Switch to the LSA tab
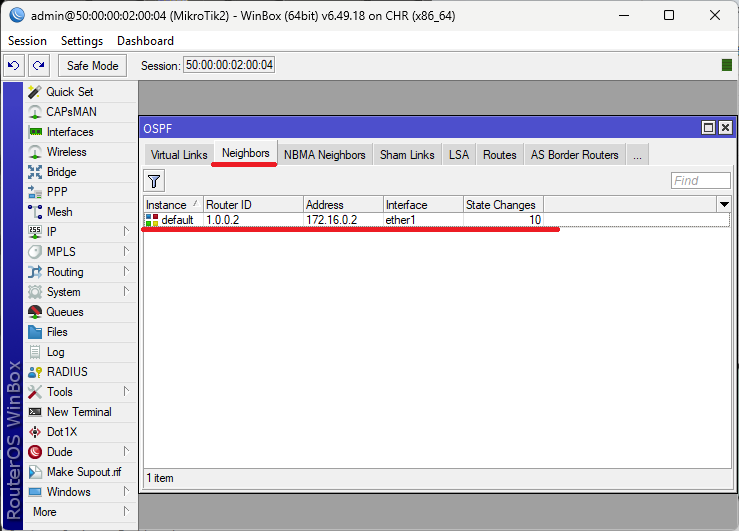Screen dimensions: 739x531 pyautogui.click(x=458, y=155)
